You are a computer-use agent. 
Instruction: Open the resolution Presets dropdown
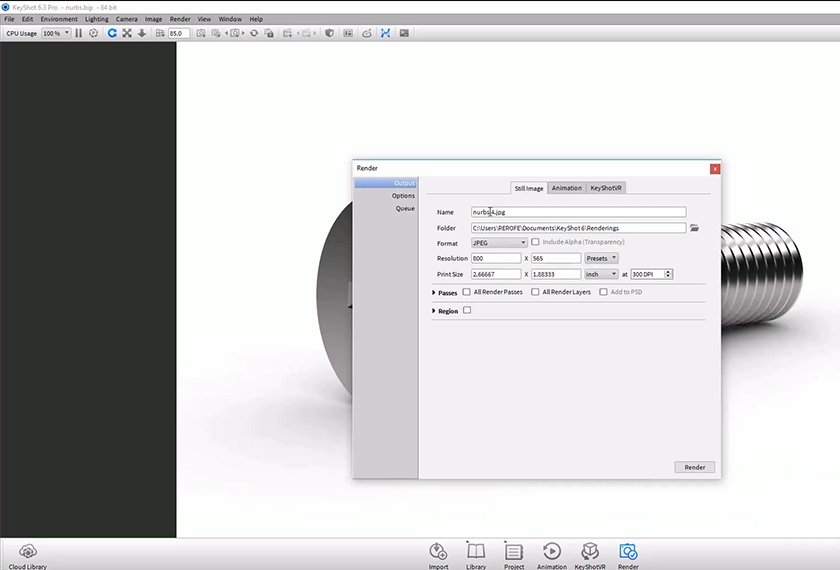coord(601,258)
